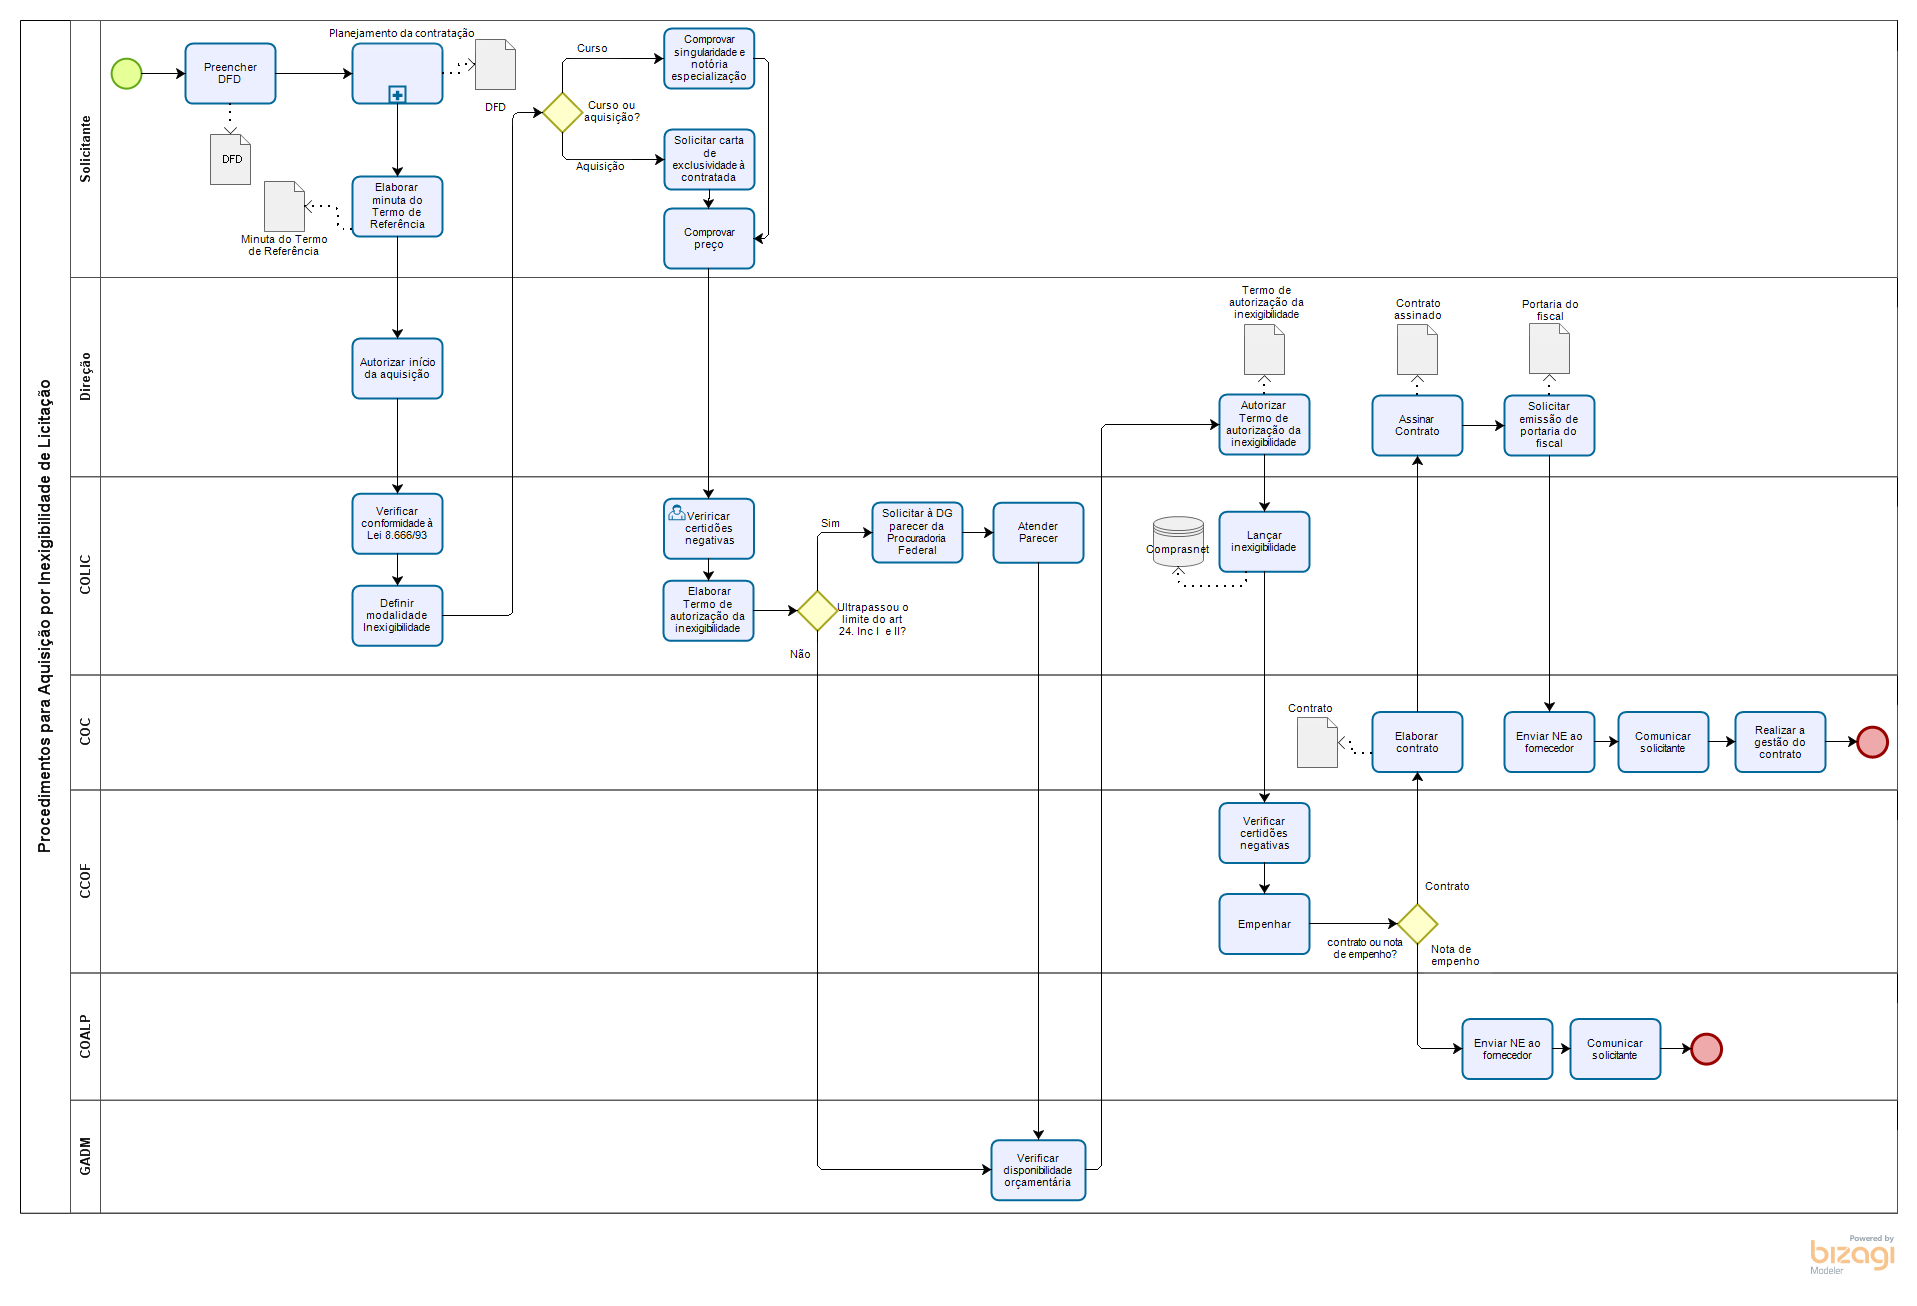
Task: Click the red end event in COC lane
Action: [x=1872, y=742]
